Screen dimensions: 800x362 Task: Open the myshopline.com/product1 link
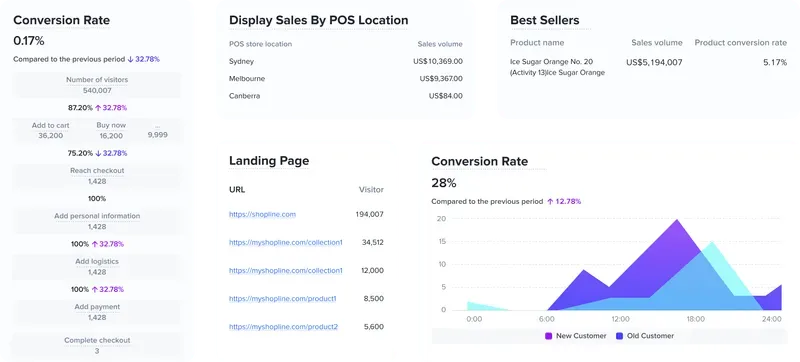click(x=283, y=299)
